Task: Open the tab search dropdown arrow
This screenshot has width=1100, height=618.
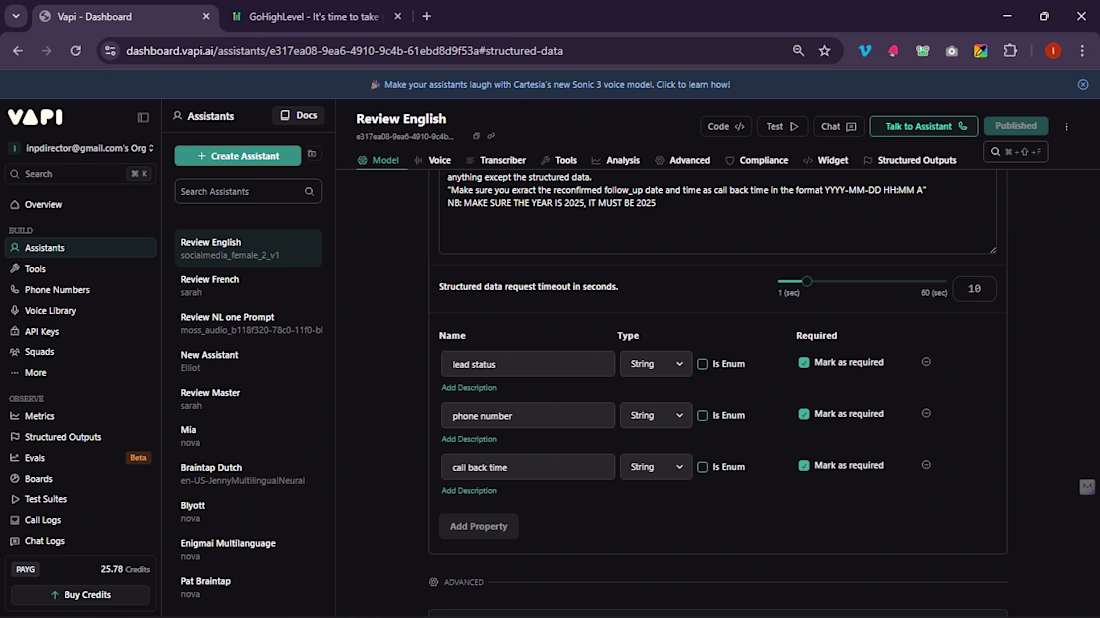Action: coord(15,15)
